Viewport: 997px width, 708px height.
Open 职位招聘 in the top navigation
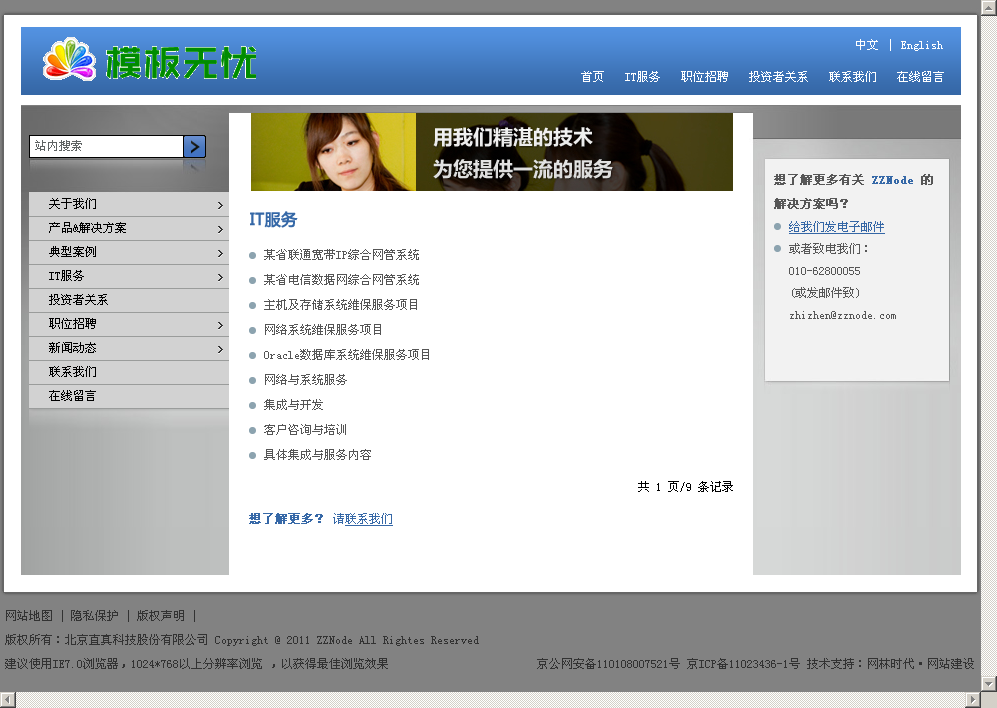[704, 77]
